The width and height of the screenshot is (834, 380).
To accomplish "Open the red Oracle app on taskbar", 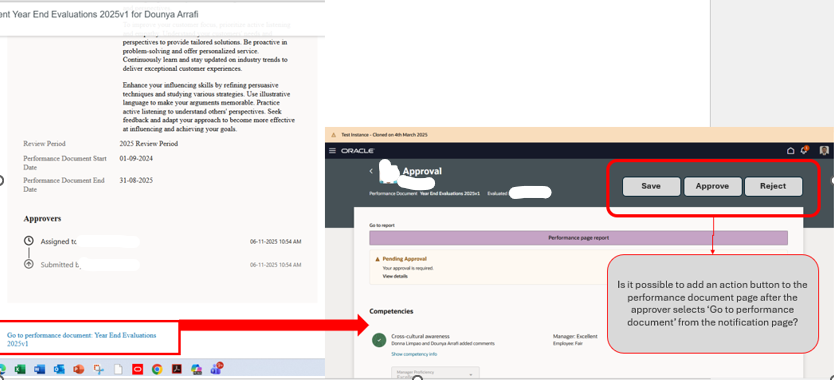I will 138,369.
